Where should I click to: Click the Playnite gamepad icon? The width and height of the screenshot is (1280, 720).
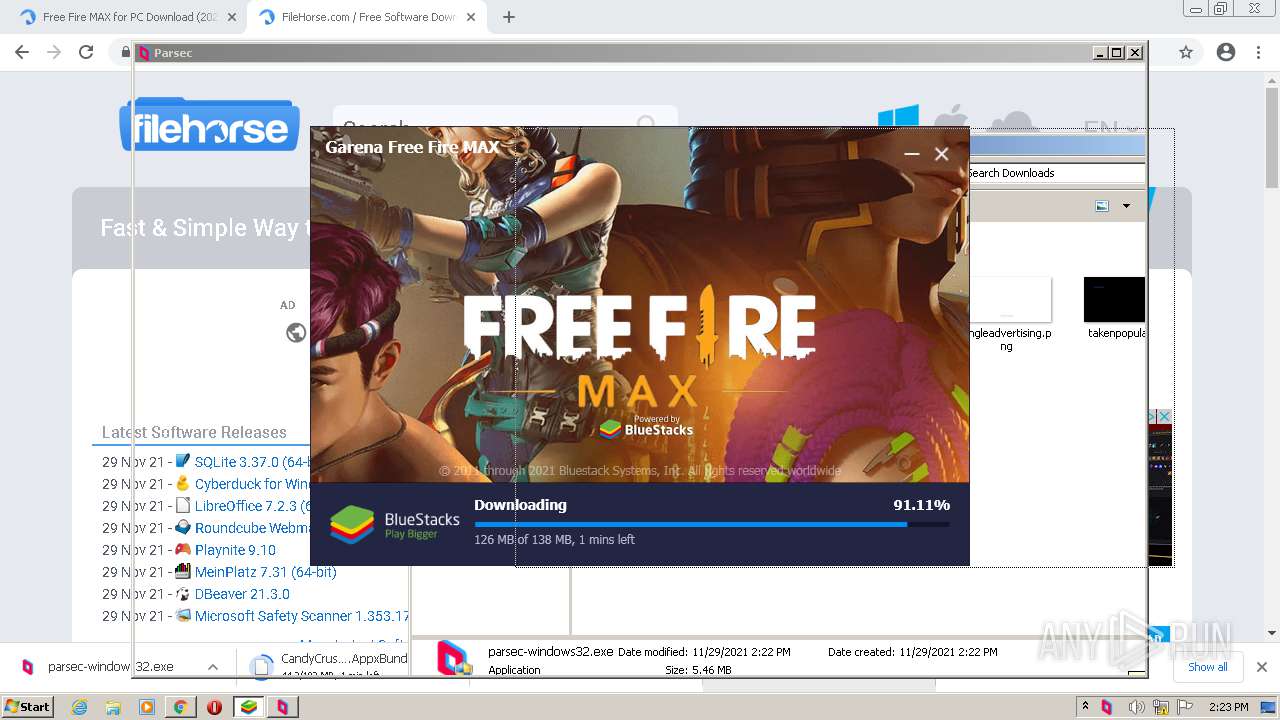tap(183, 549)
